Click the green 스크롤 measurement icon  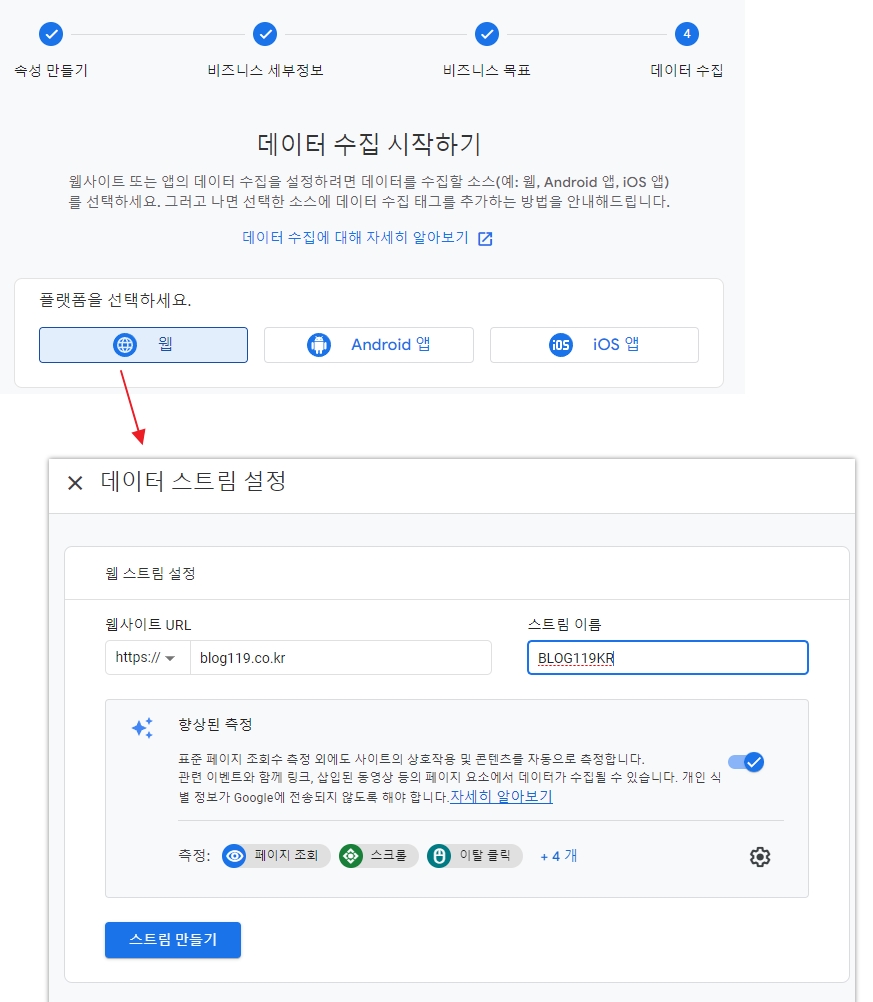click(x=350, y=856)
